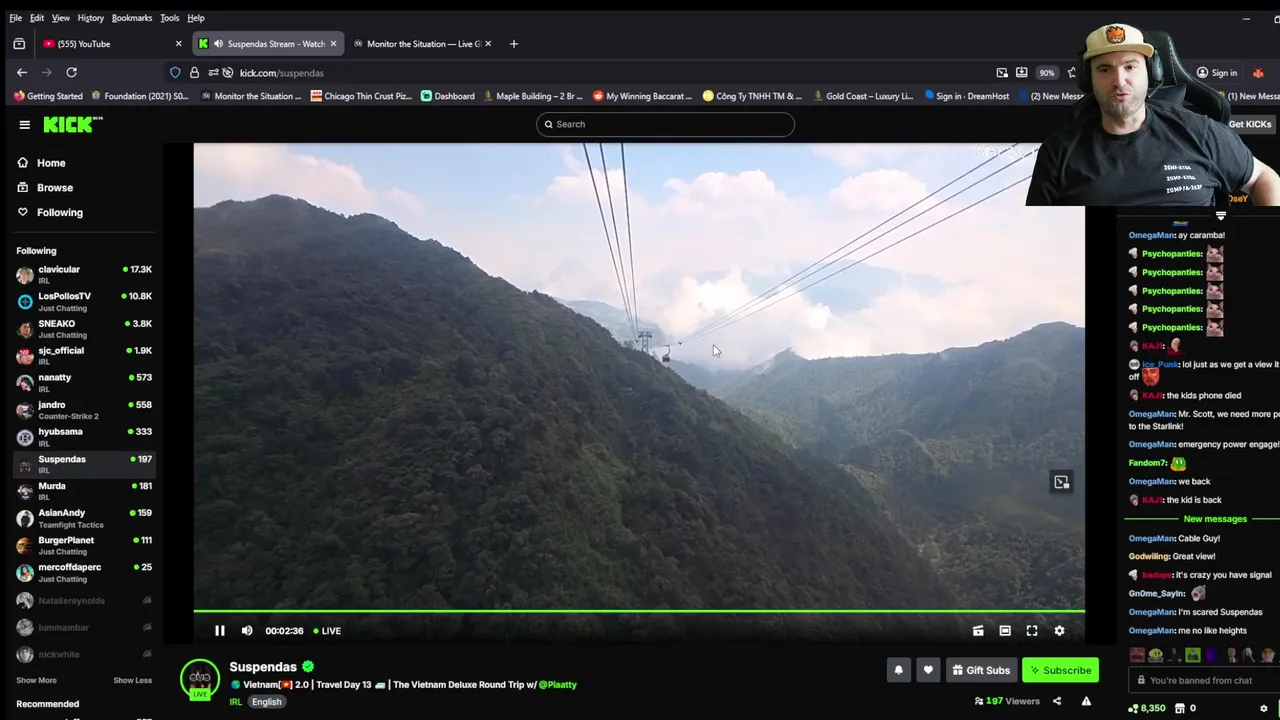Click the English language tag under stream title
This screenshot has height=720, width=1280.
pos(266,702)
